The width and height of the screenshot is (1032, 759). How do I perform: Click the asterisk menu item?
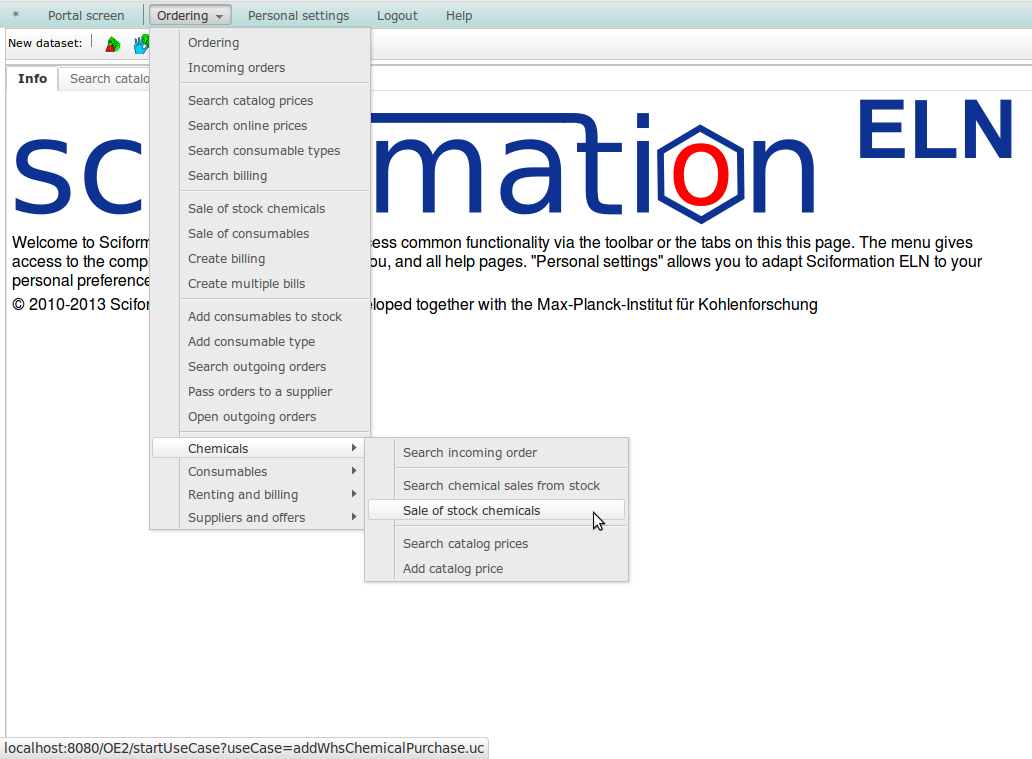(x=16, y=16)
